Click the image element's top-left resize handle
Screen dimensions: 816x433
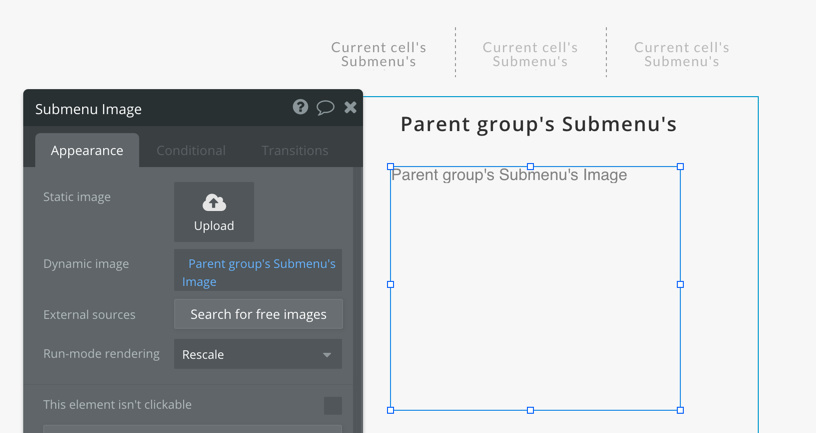tap(390, 167)
